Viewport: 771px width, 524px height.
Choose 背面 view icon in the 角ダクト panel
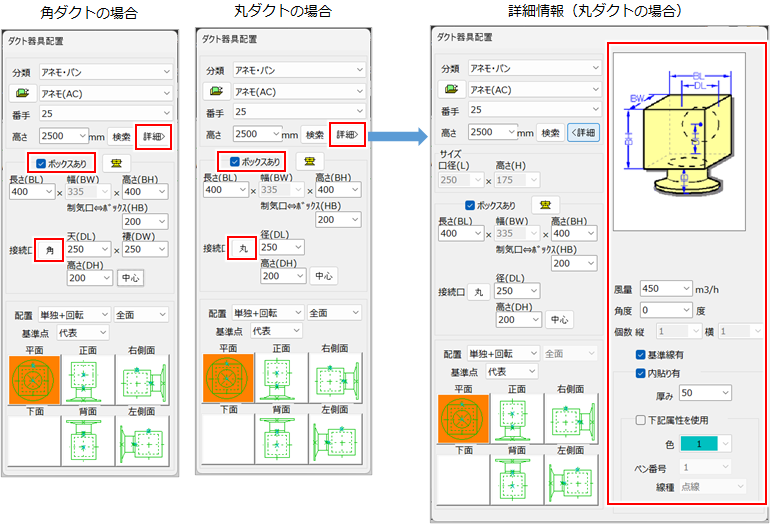[x=86, y=439]
